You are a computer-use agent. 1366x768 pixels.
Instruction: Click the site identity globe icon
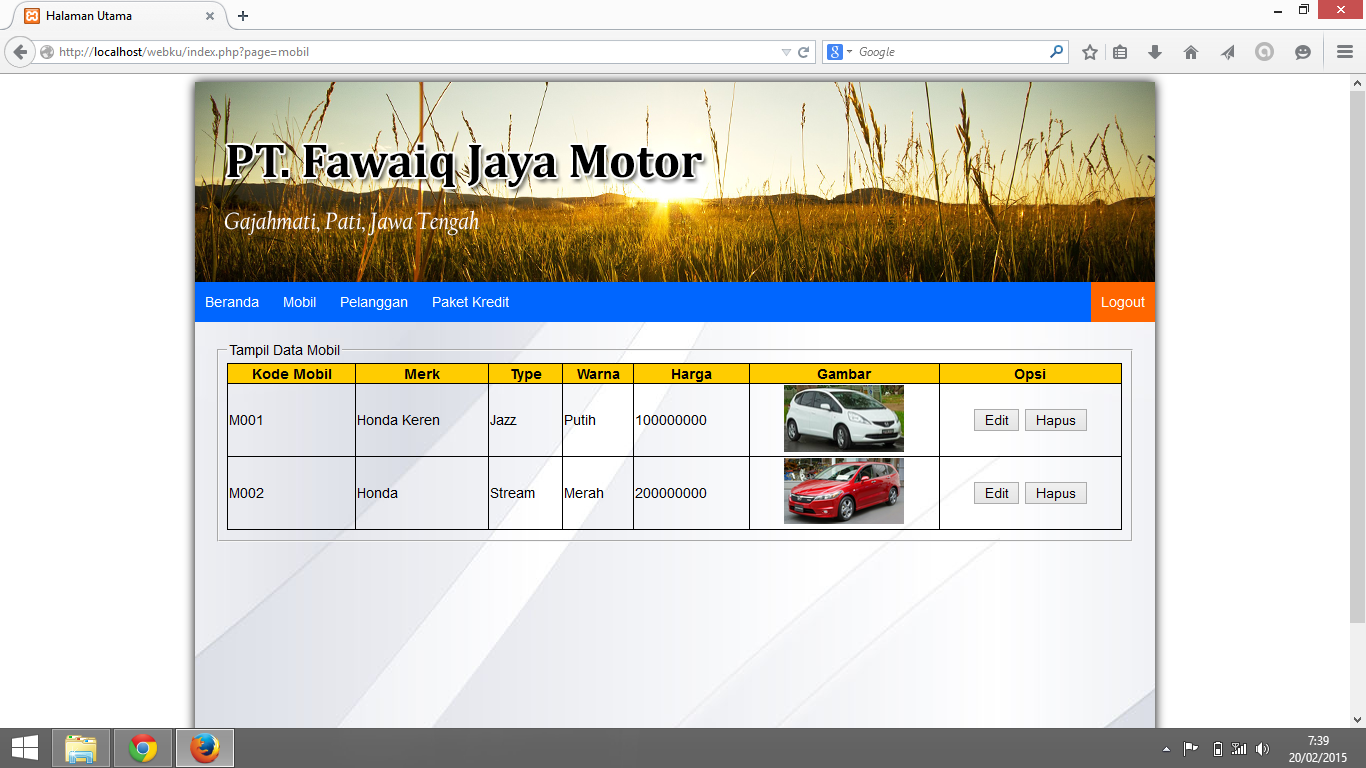pos(47,52)
